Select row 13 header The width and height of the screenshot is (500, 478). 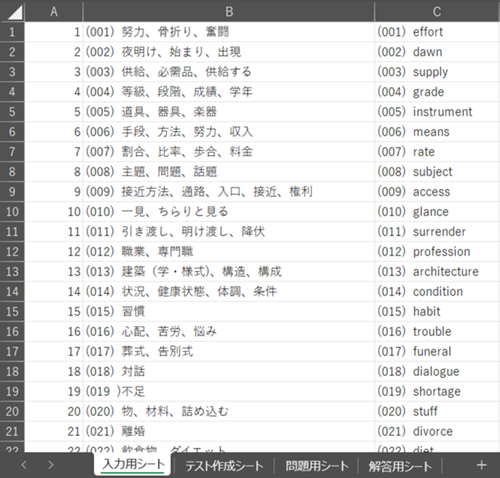pos(12,271)
